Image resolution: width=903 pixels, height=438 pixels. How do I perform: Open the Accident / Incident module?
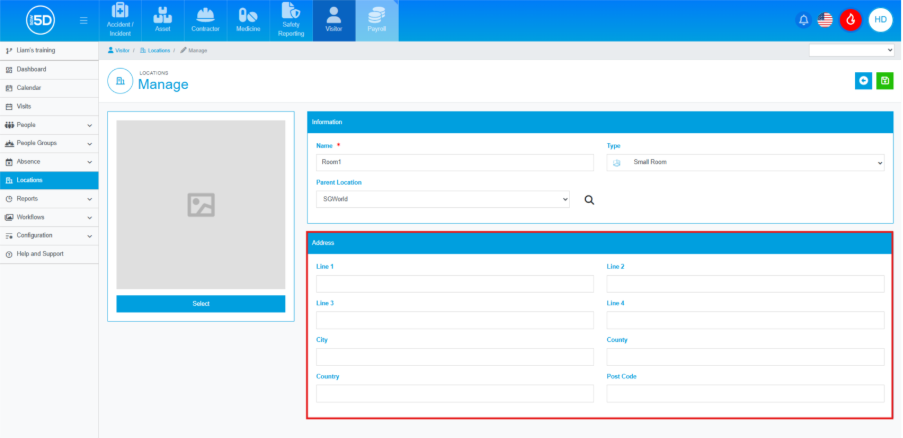point(120,20)
